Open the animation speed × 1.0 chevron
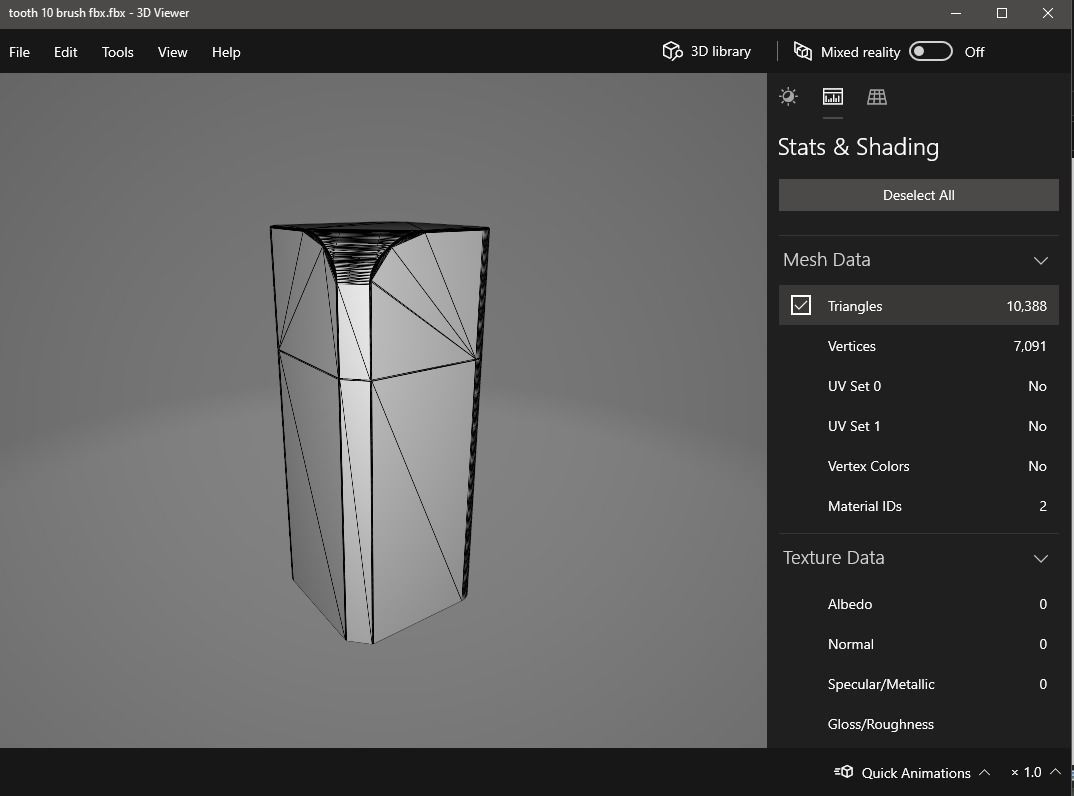 (x=1056, y=771)
